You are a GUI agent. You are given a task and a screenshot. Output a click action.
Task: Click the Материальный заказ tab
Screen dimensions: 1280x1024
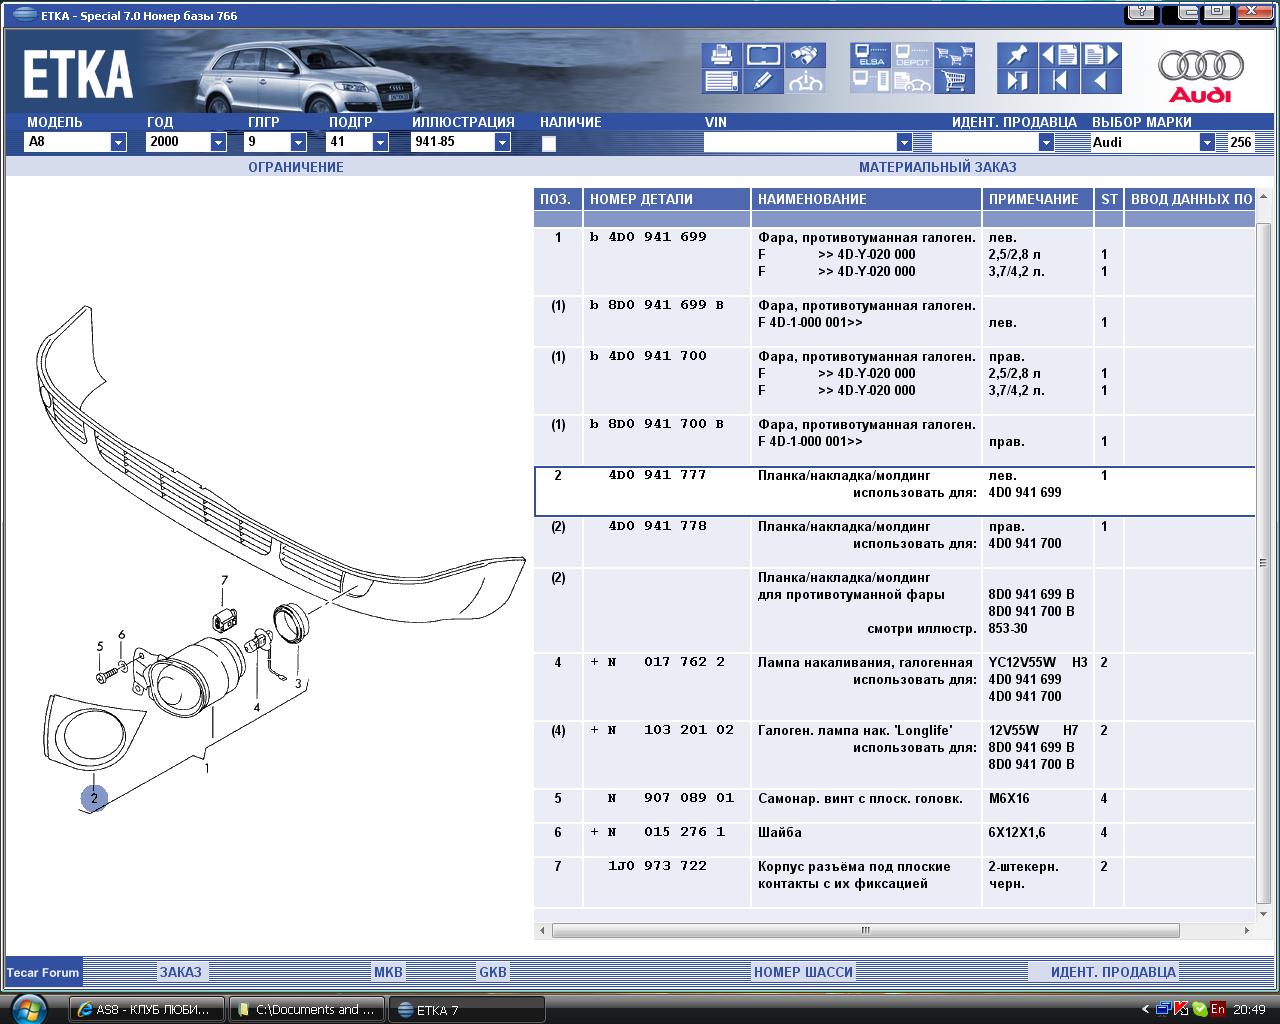point(937,167)
